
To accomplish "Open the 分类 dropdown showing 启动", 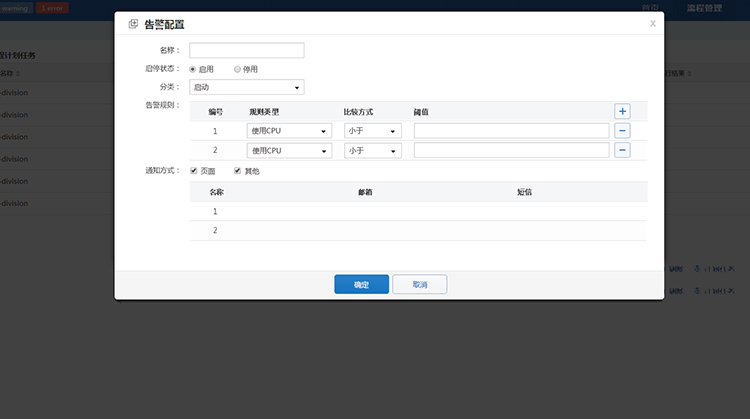I will (x=247, y=87).
